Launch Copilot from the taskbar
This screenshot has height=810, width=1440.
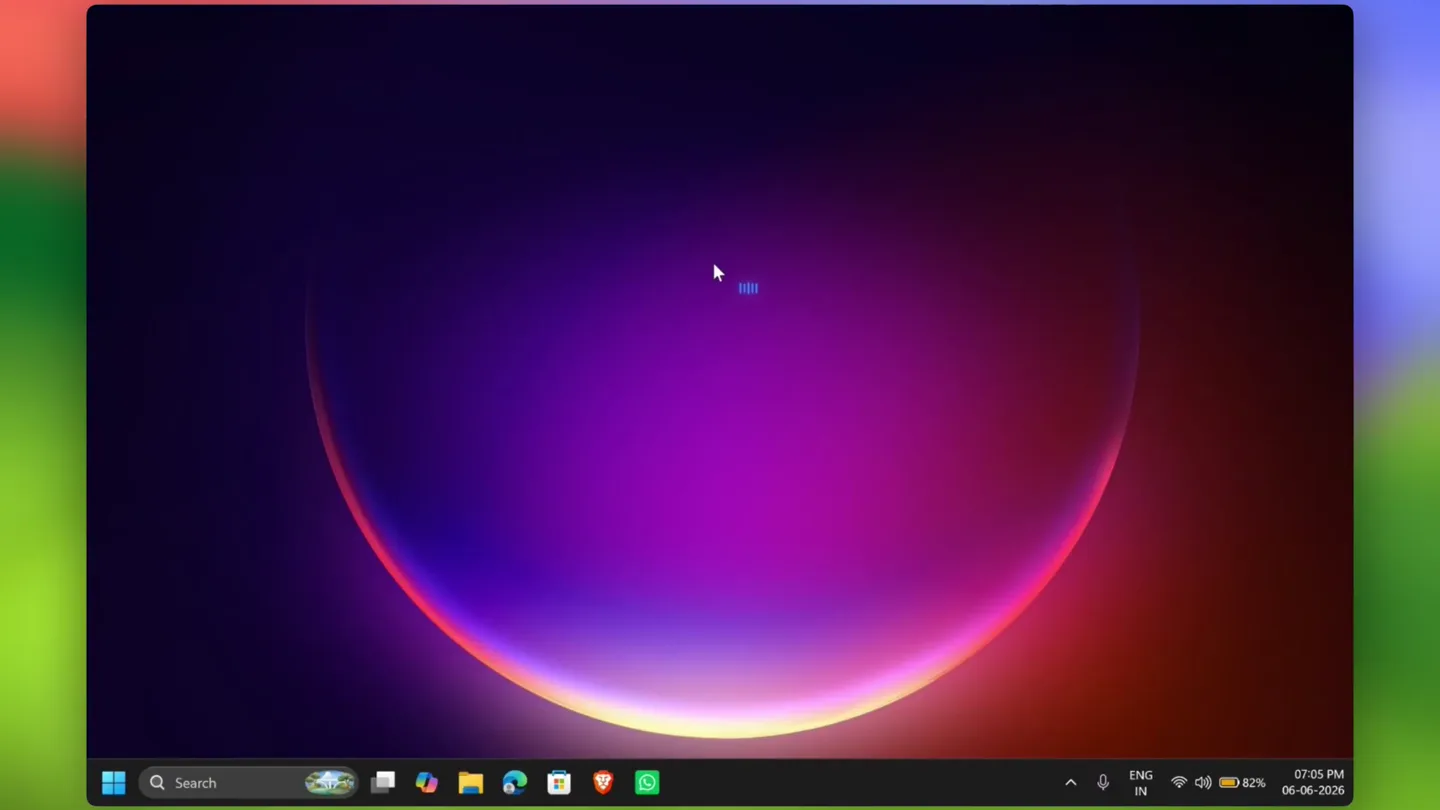(427, 783)
